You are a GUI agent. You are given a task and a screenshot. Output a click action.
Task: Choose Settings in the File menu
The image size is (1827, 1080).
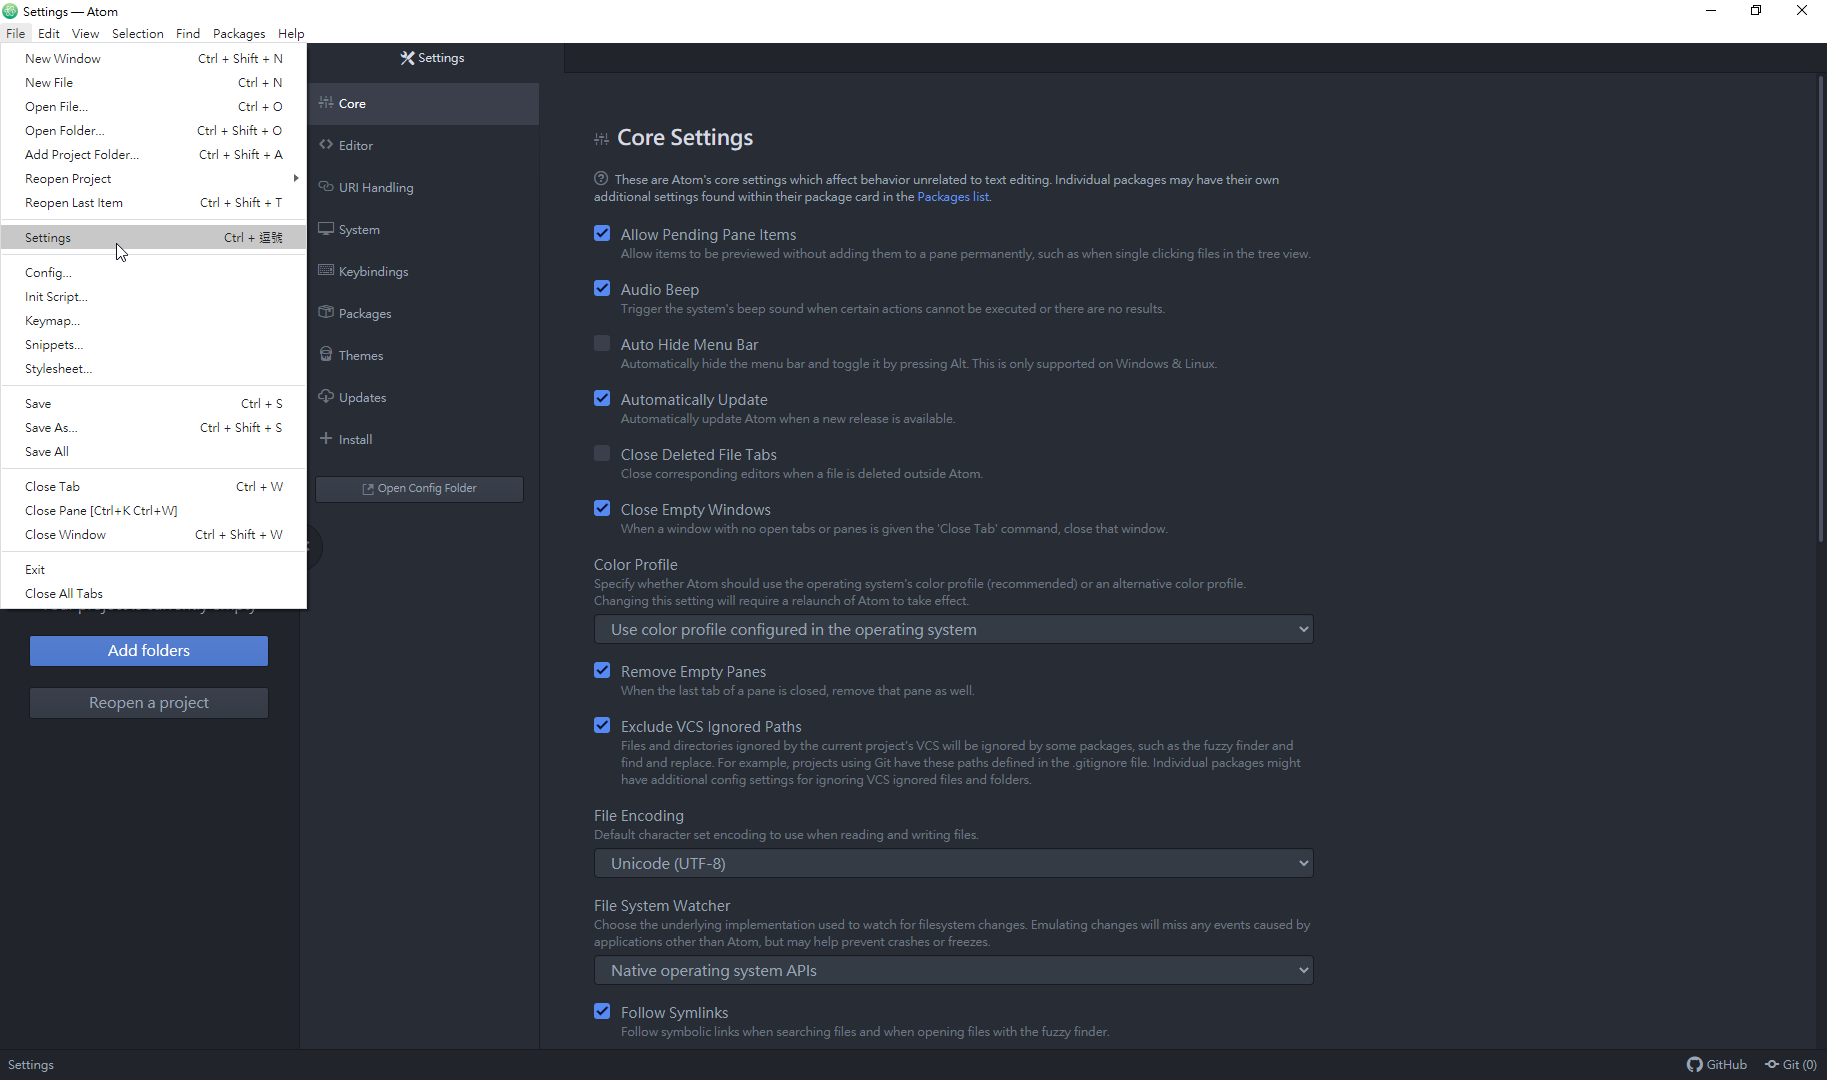click(x=153, y=237)
